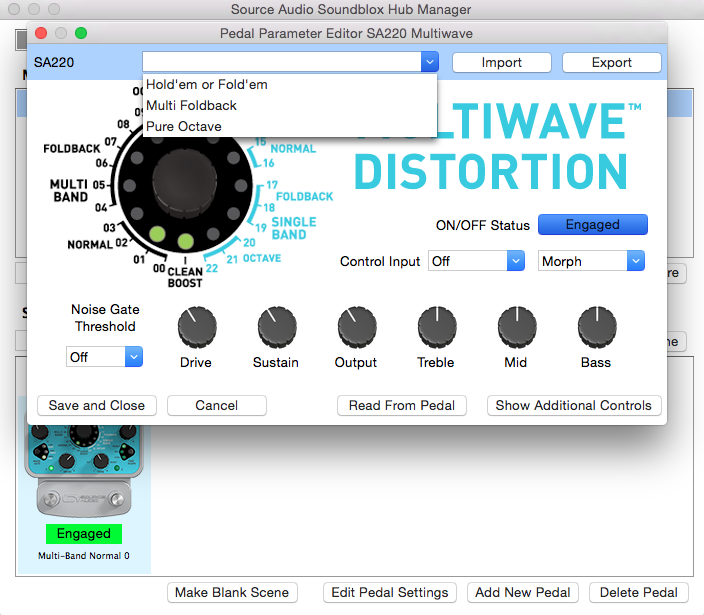Open the Noise Gate Threshold dropdown
Screen dimensions: 704x615
[104, 357]
